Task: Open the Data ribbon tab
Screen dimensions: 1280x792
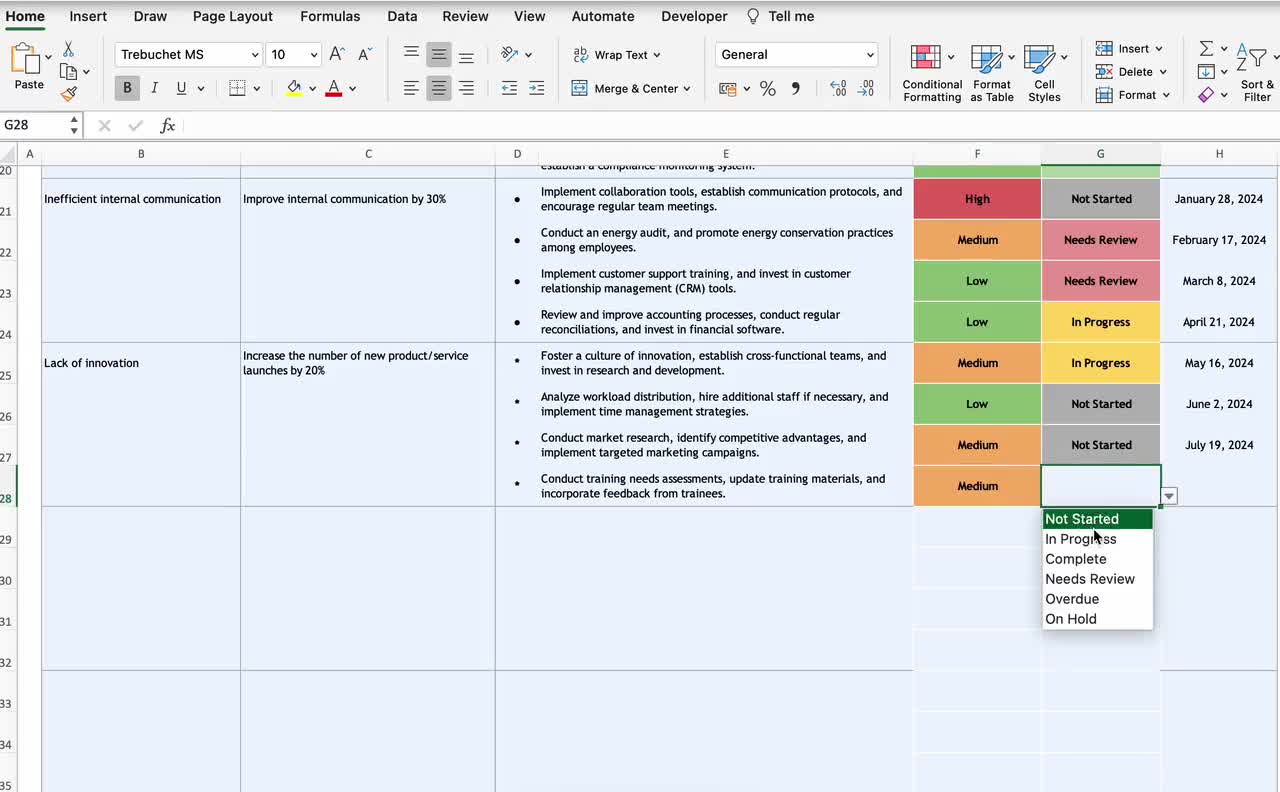Action: (x=402, y=16)
